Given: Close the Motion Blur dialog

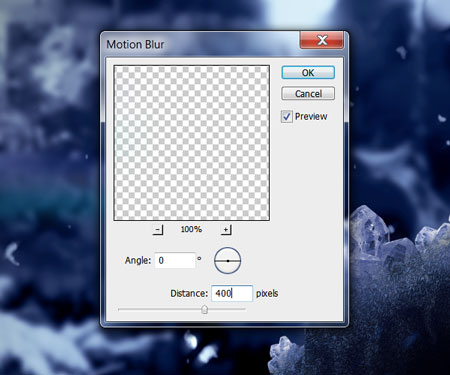Looking at the screenshot, I should 322,40.
